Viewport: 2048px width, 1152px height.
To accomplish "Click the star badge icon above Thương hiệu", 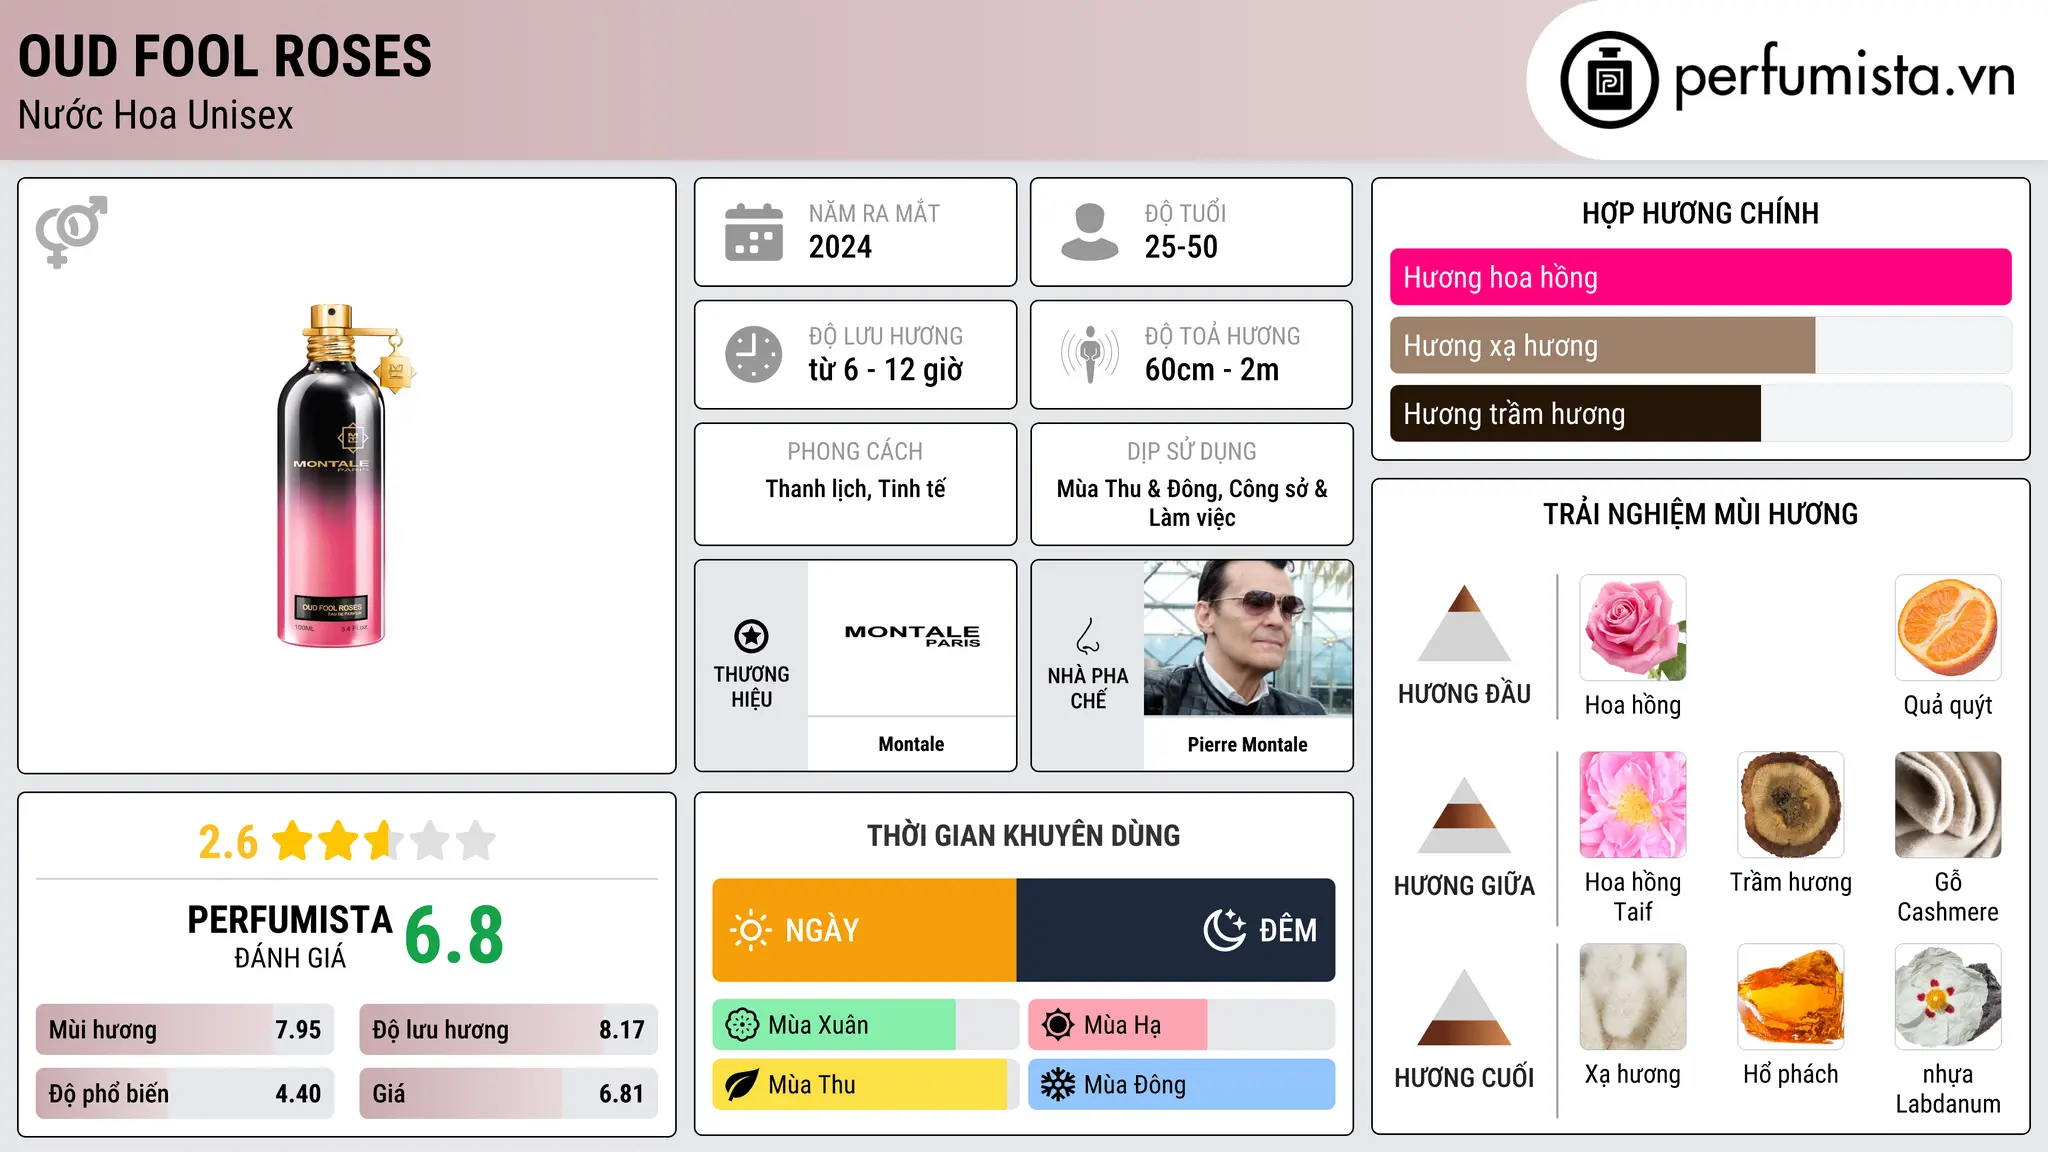I will tap(751, 636).
